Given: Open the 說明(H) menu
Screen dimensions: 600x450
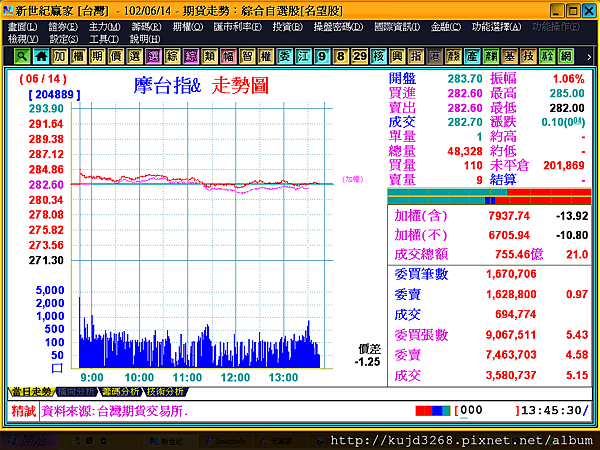Looking at the screenshot, I should 145,39.
